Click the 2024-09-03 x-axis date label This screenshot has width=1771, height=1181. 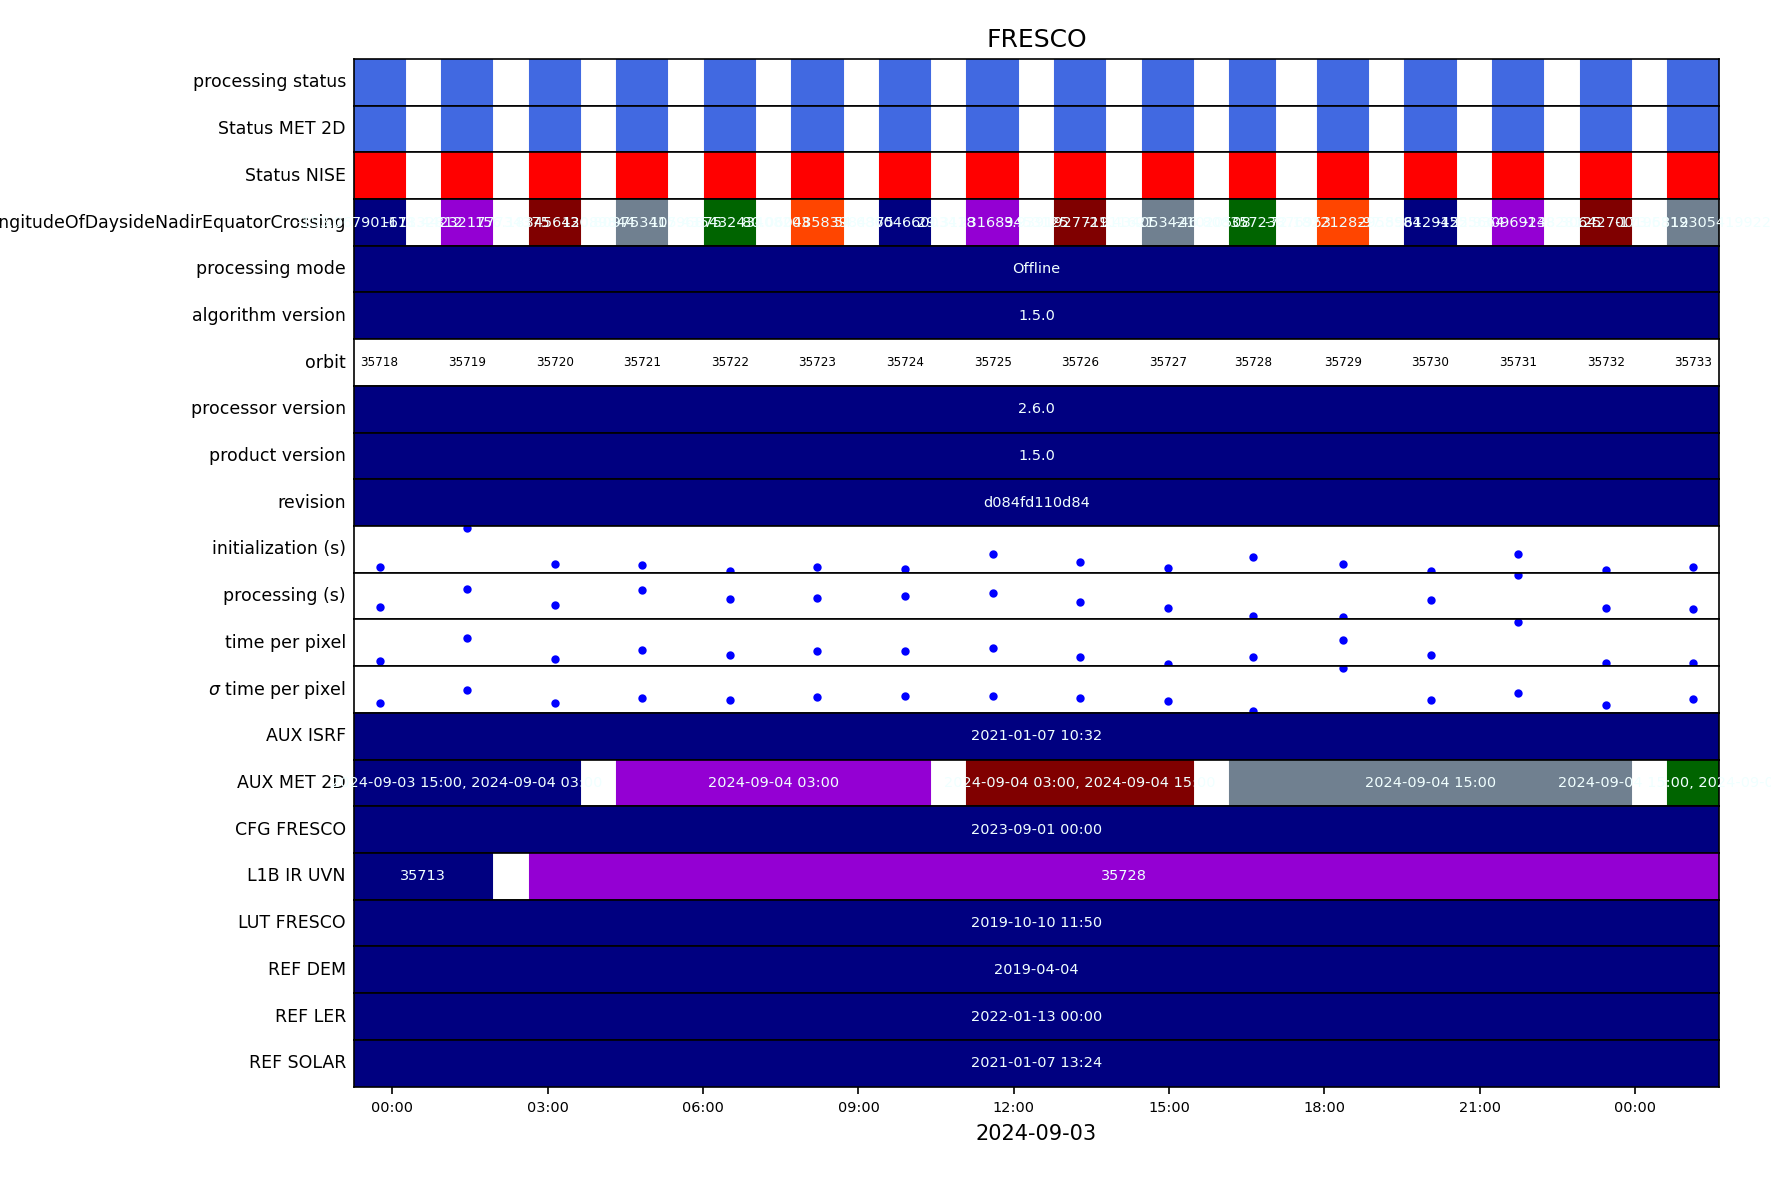[1035, 1133]
